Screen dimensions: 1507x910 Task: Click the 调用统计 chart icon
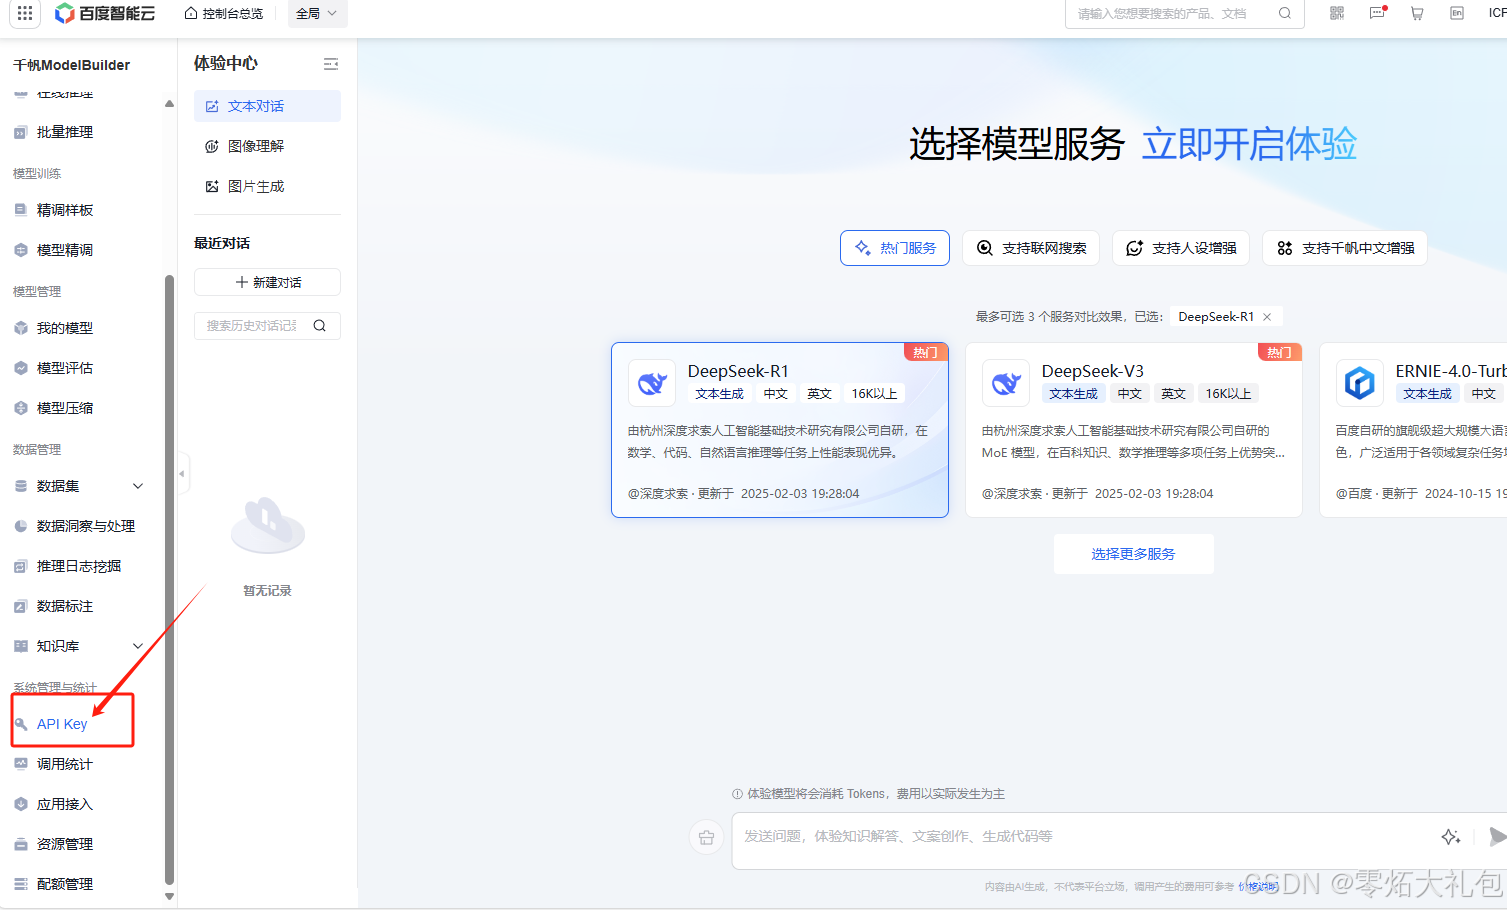[x=20, y=764]
